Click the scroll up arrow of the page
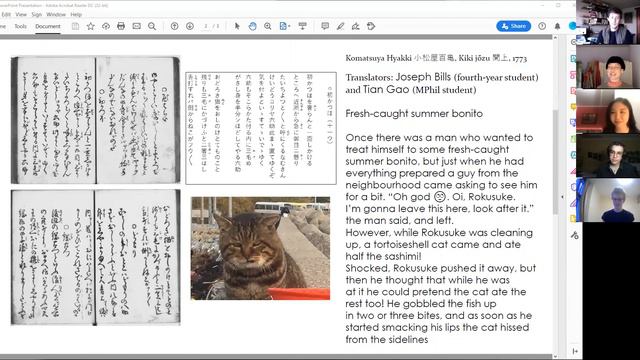Screen dimensions: 640x360 (x=555, y=38)
